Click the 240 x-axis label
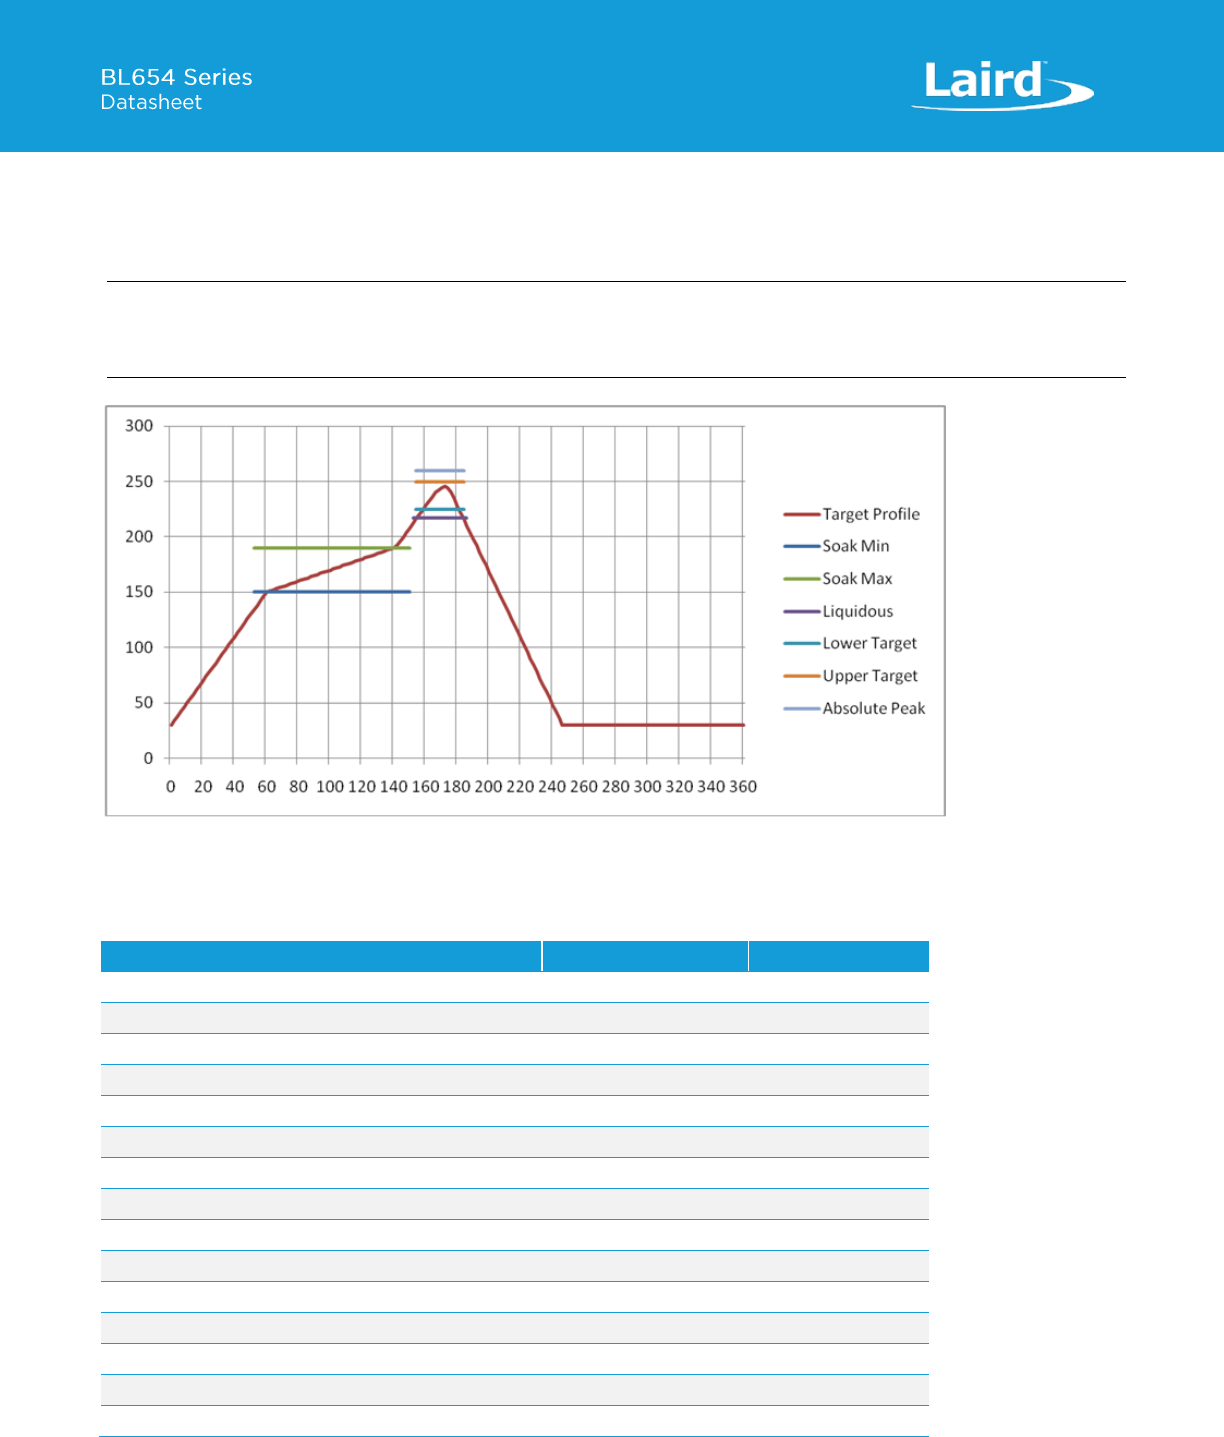The width and height of the screenshot is (1224, 1437). pyautogui.click(x=552, y=787)
